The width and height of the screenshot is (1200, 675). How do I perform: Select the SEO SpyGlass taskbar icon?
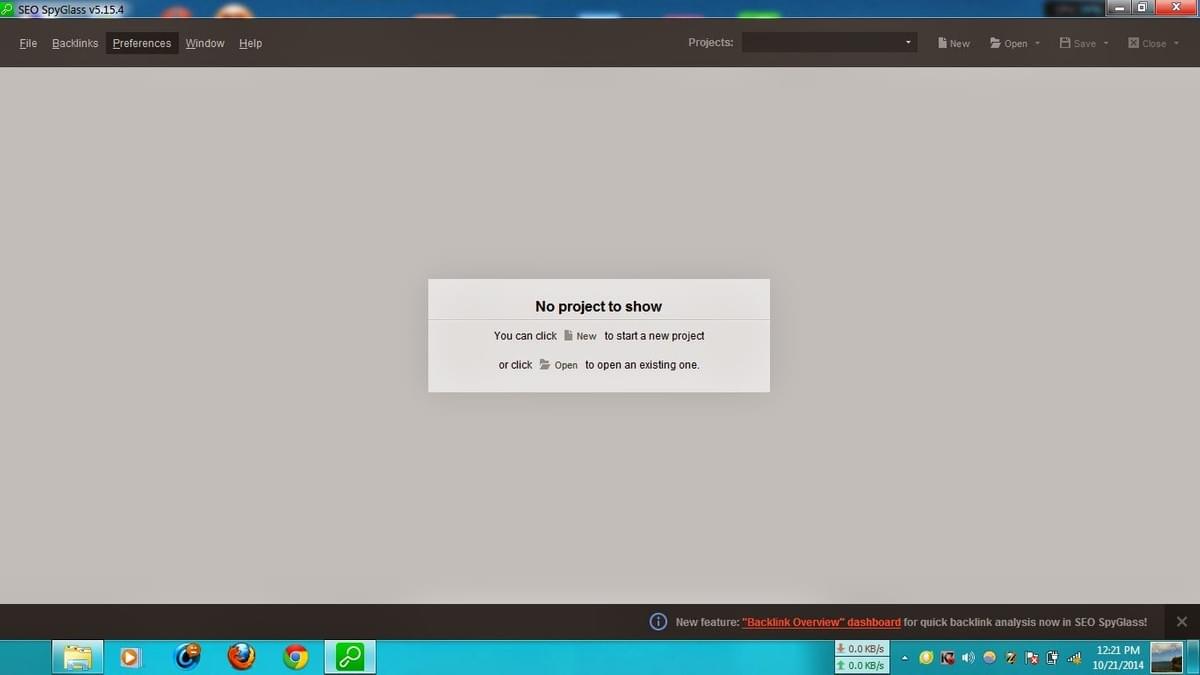(x=349, y=656)
